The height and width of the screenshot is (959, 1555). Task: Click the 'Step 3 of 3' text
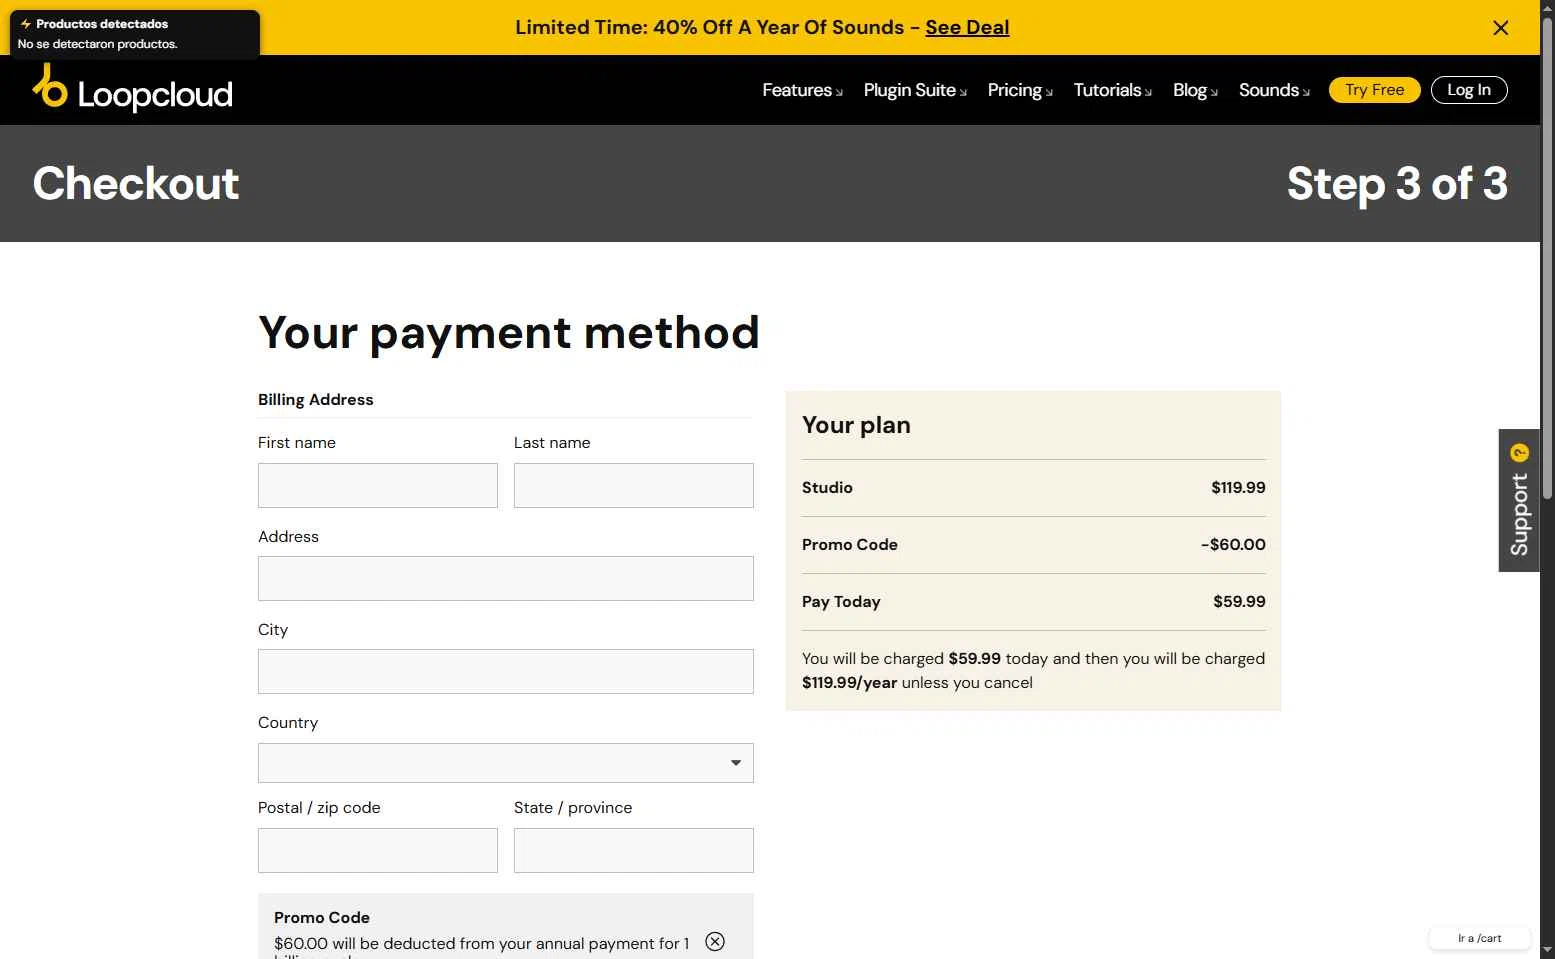[1397, 183]
